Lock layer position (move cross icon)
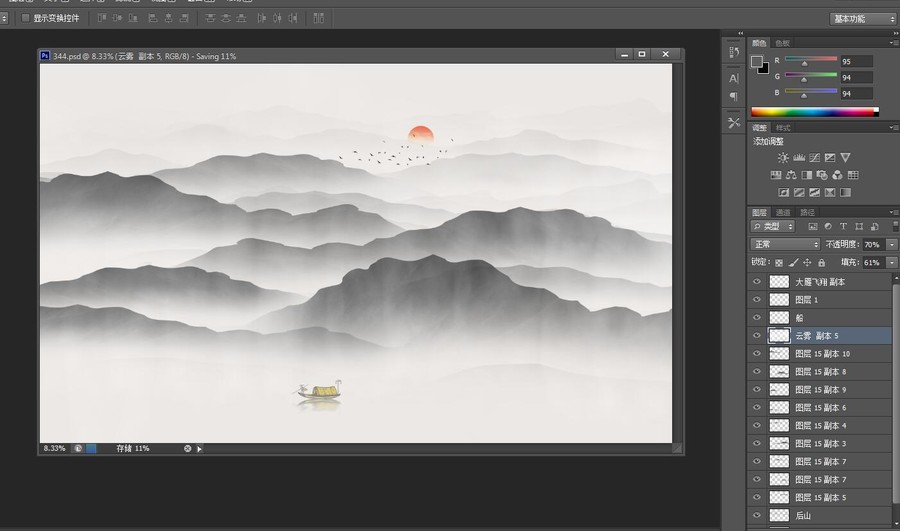This screenshot has height=531, width=900. (807, 262)
